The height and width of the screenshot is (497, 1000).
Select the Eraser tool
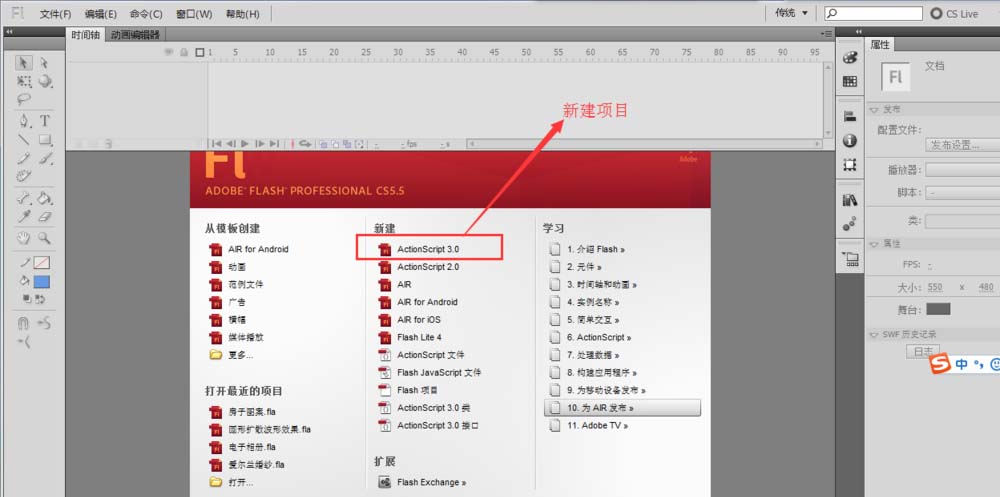(45, 216)
